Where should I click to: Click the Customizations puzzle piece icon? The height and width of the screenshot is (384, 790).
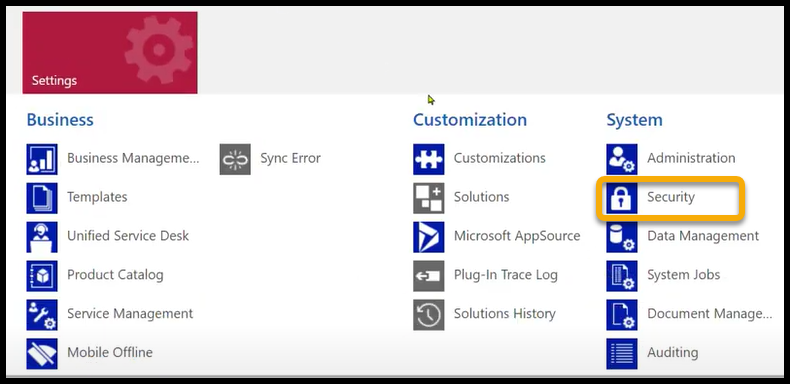click(429, 159)
